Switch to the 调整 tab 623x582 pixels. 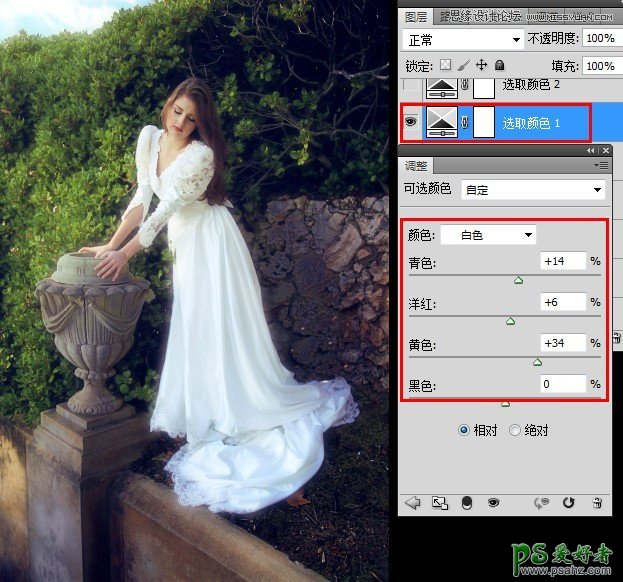[x=415, y=165]
